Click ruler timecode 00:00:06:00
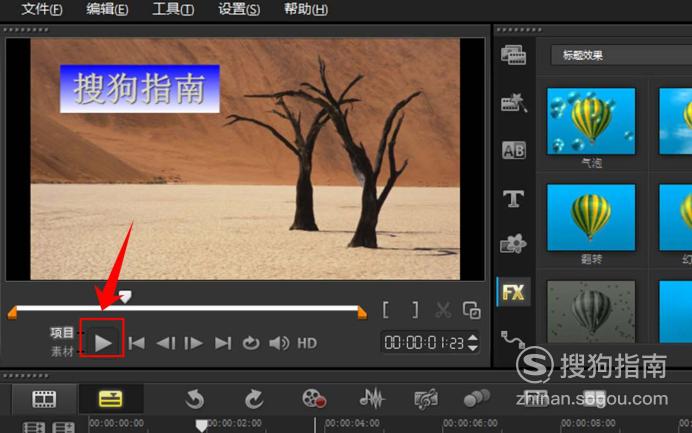The image size is (692, 433). tap(470, 423)
